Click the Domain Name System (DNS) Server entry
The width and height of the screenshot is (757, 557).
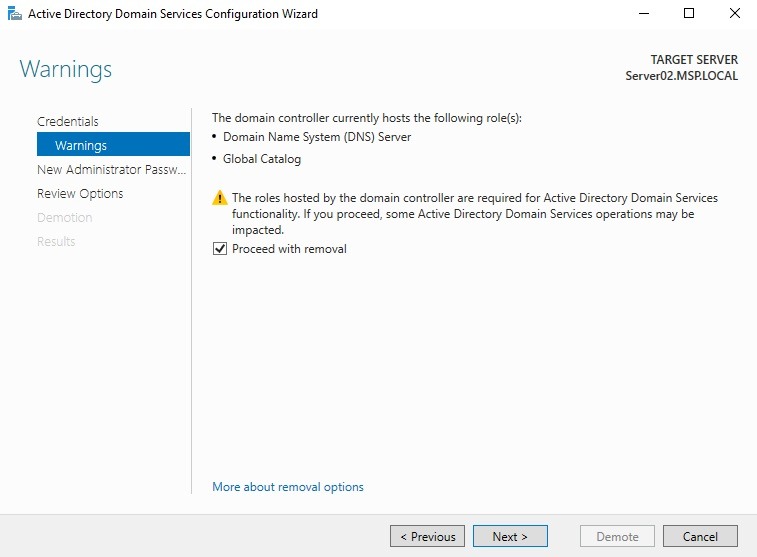316,137
